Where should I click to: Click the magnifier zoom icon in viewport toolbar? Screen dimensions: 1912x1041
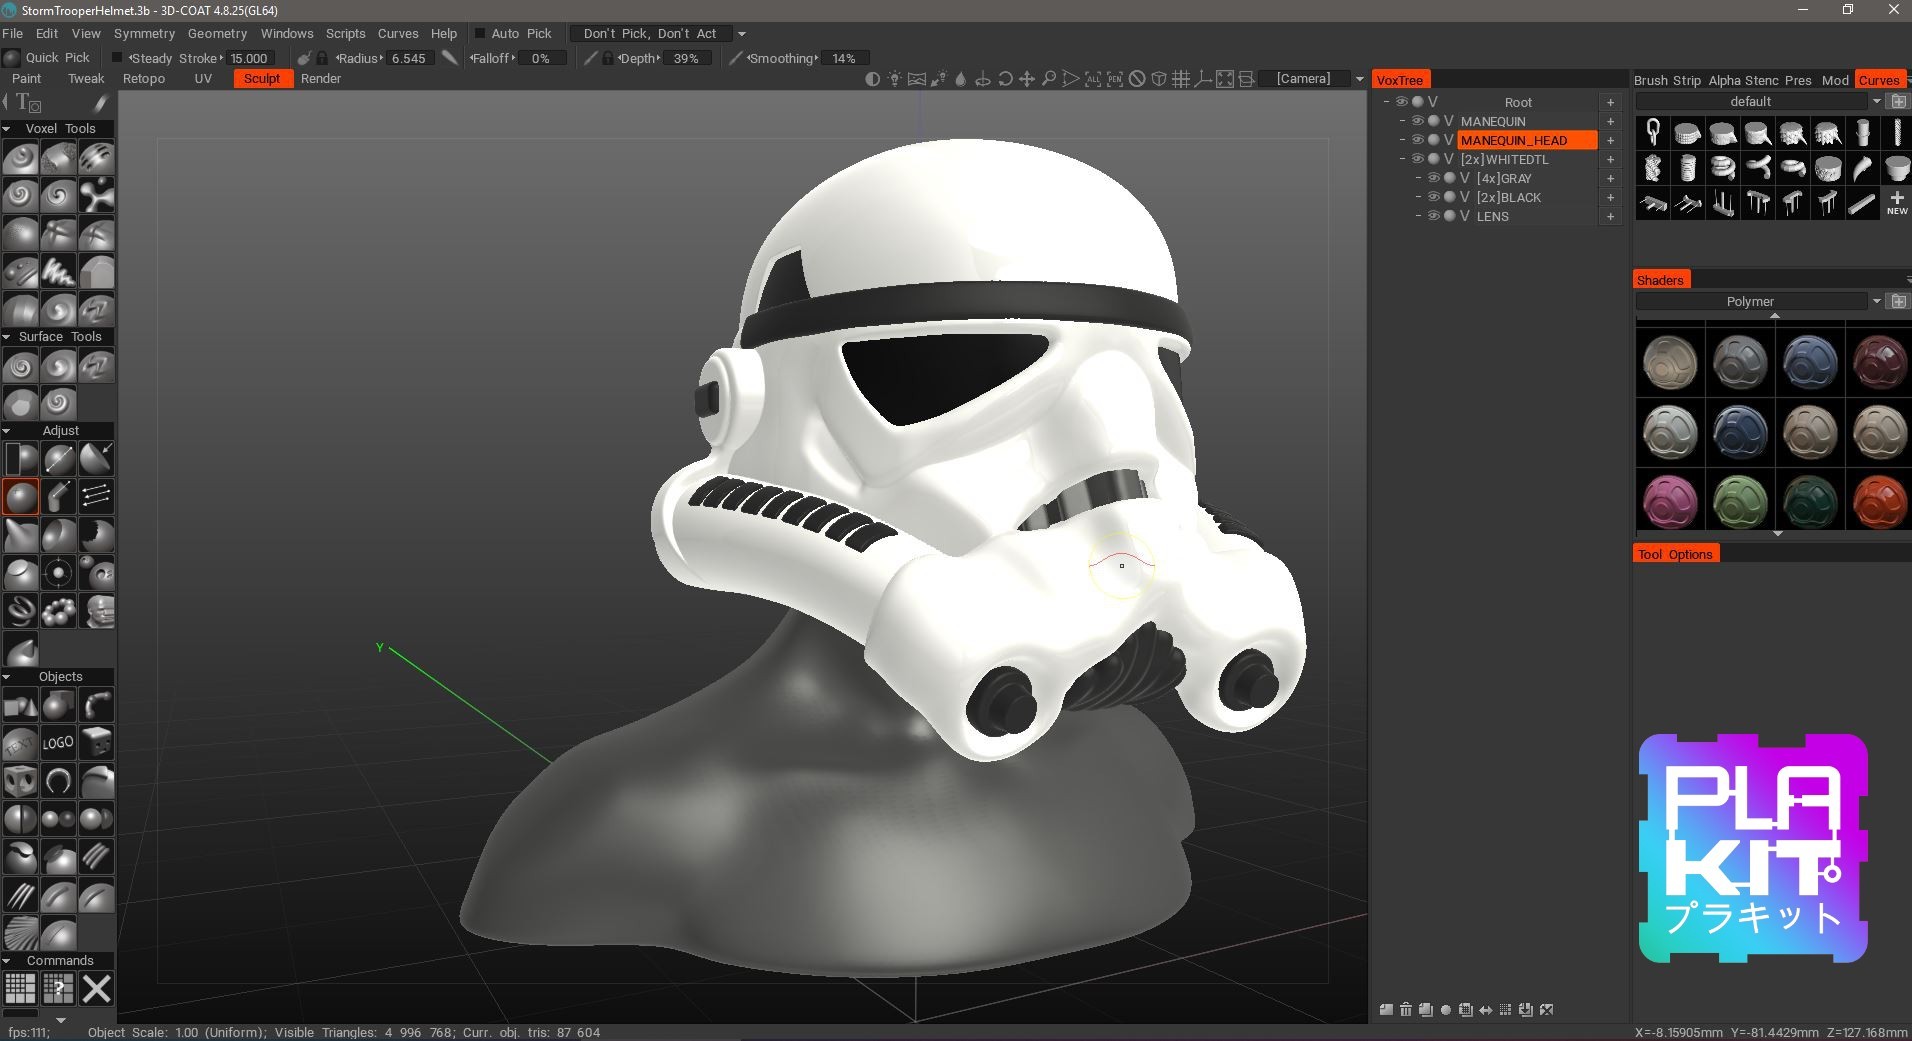tap(1049, 79)
